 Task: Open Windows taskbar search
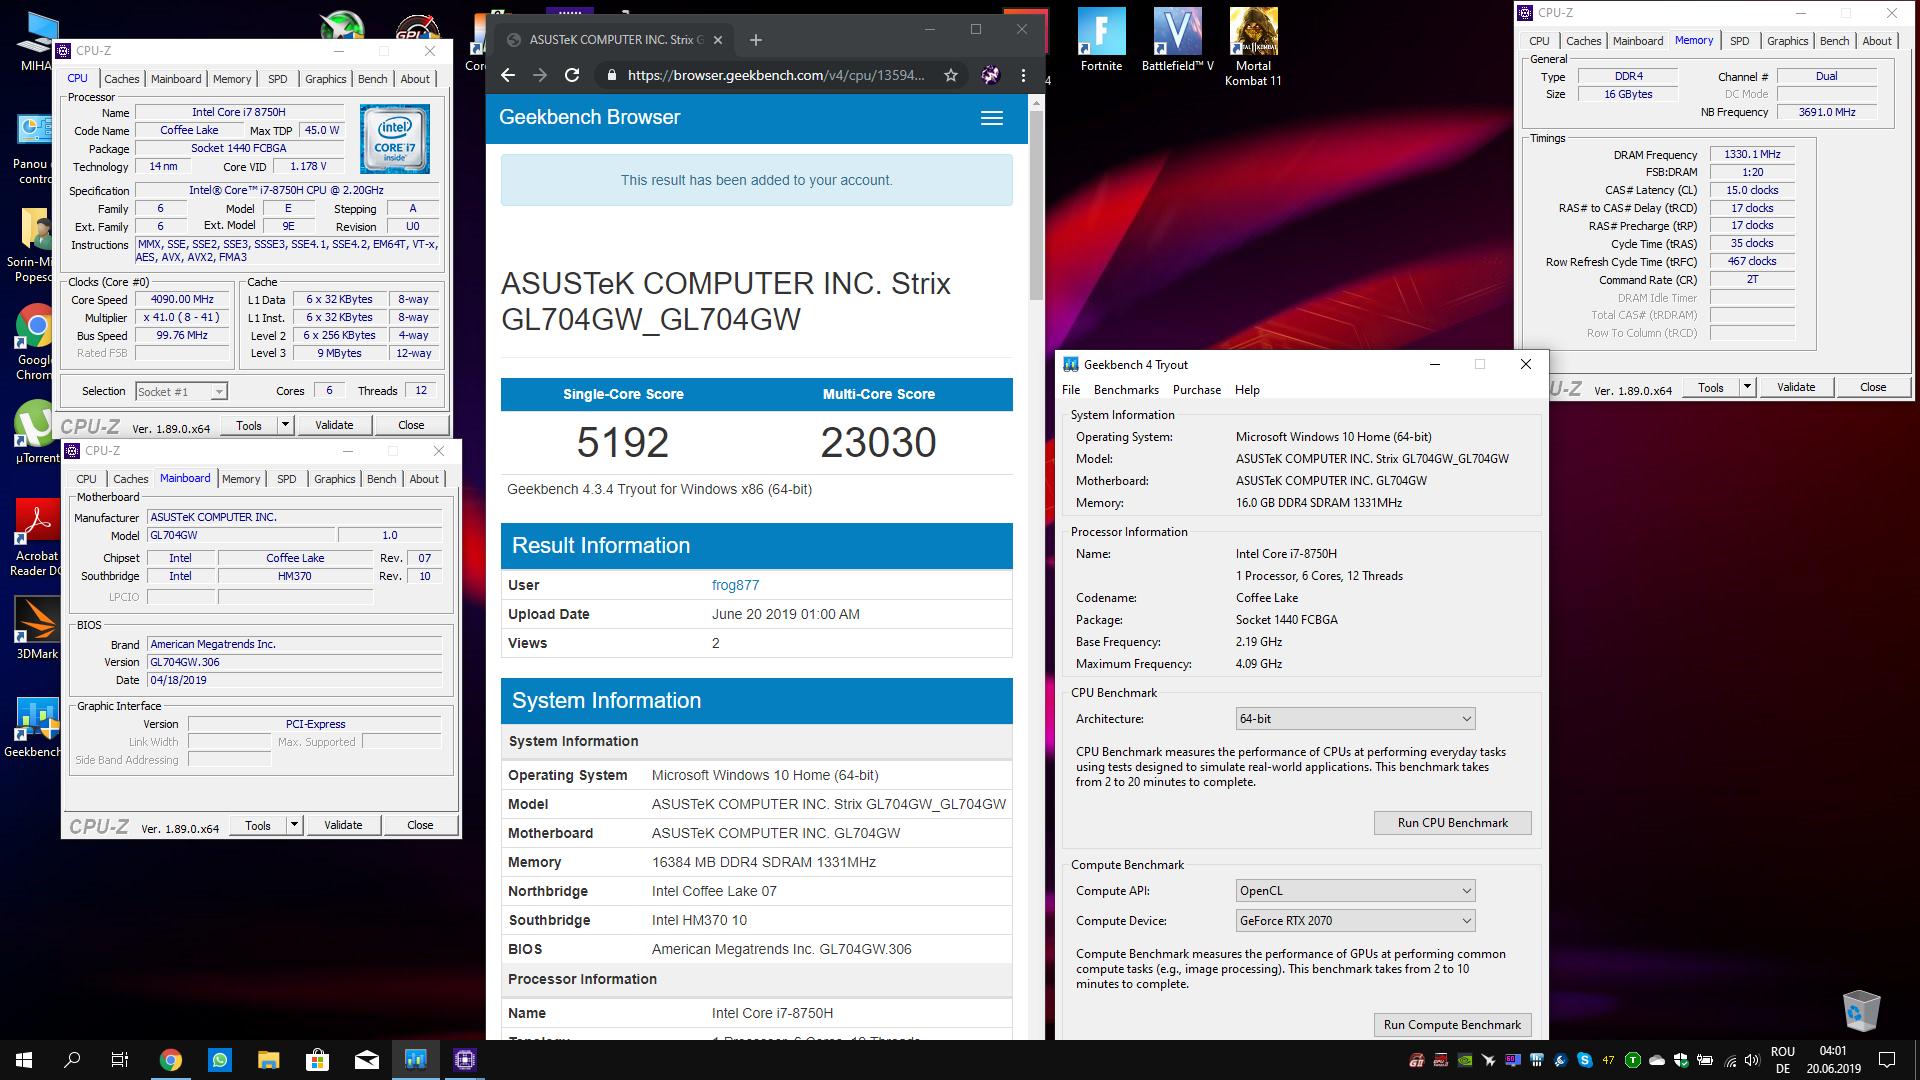tap(72, 1060)
